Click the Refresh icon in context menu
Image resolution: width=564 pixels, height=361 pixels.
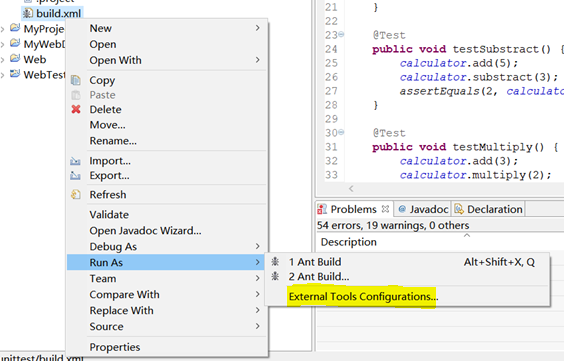(x=76, y=195)
